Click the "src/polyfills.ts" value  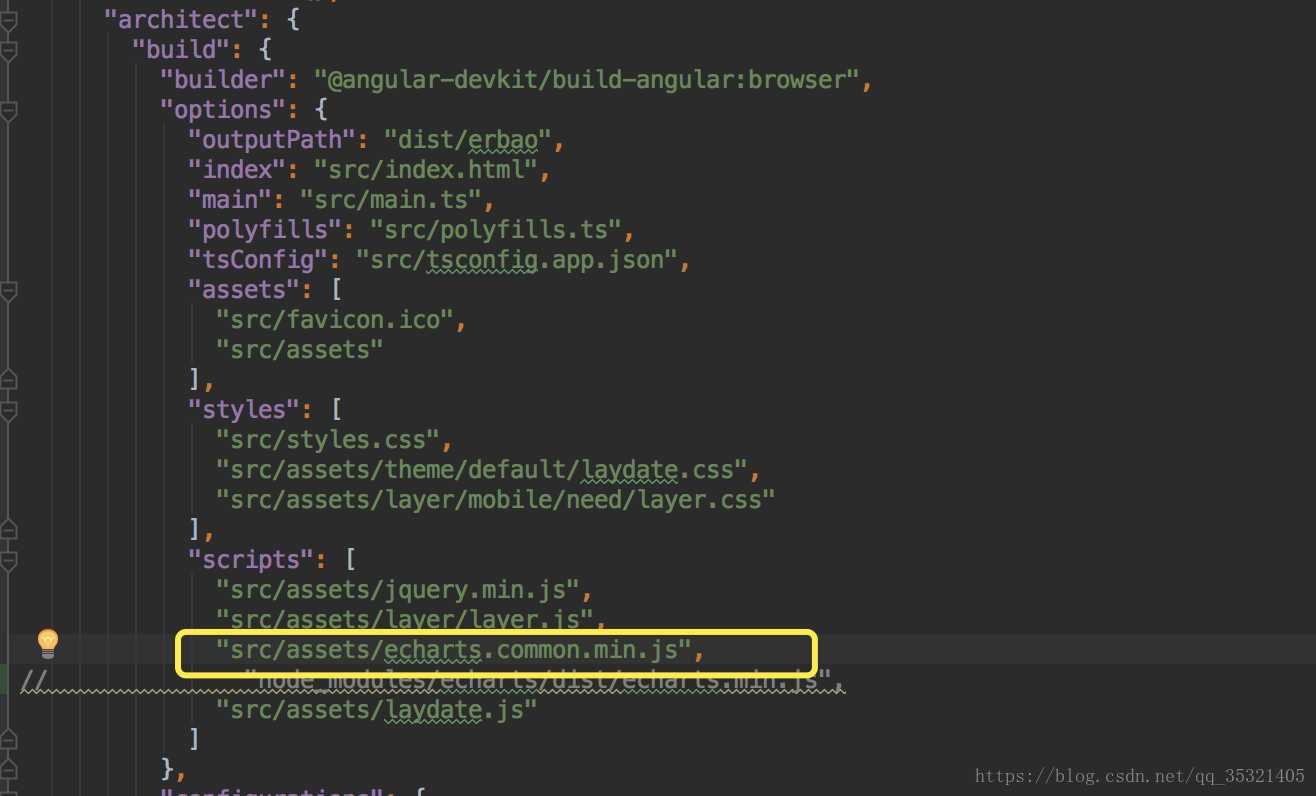tap(496, 229)
